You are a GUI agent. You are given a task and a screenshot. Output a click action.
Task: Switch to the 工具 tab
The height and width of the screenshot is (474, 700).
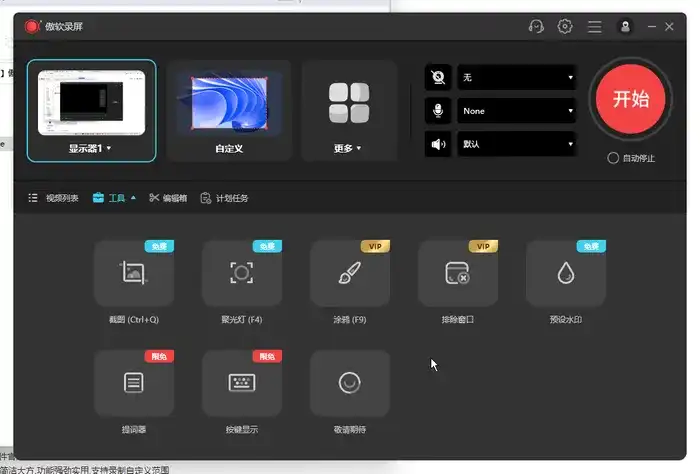(109, 198)
